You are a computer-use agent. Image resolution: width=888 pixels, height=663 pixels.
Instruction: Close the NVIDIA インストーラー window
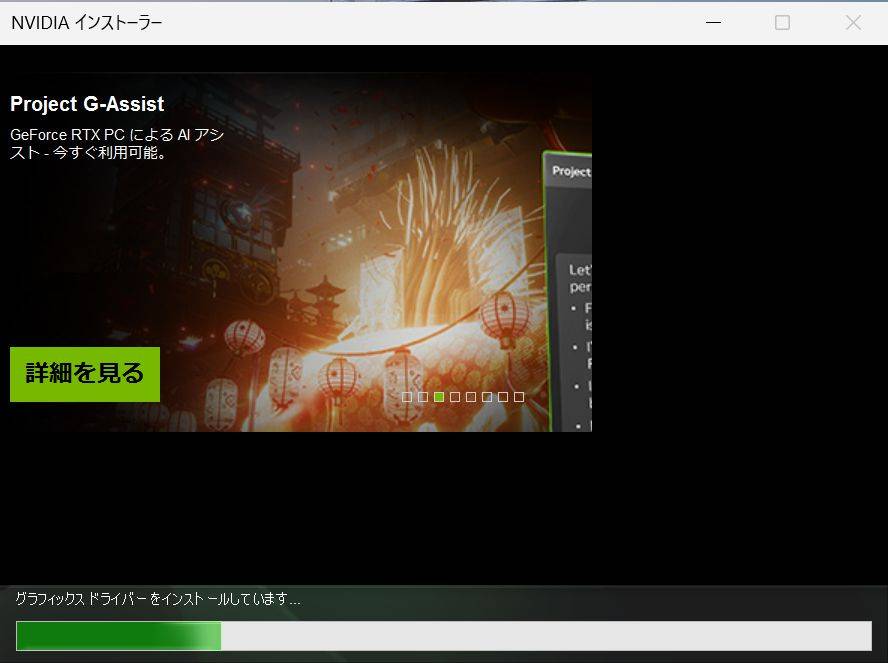(x=853, y=23)
